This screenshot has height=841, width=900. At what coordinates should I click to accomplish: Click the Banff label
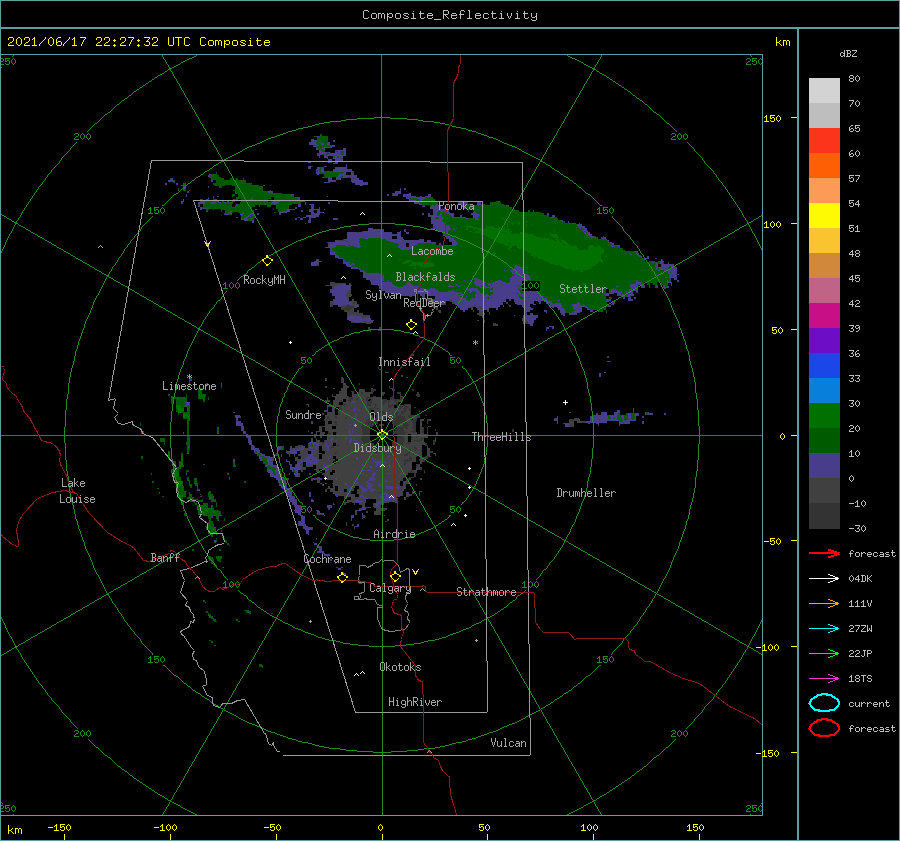165,557
